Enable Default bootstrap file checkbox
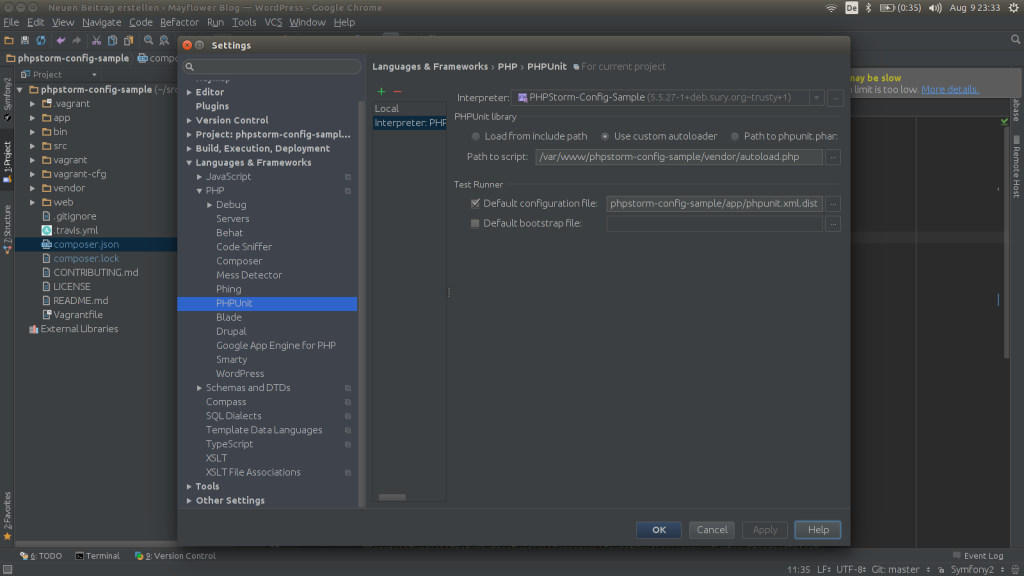1024x576 pixels. pos(475,223)
